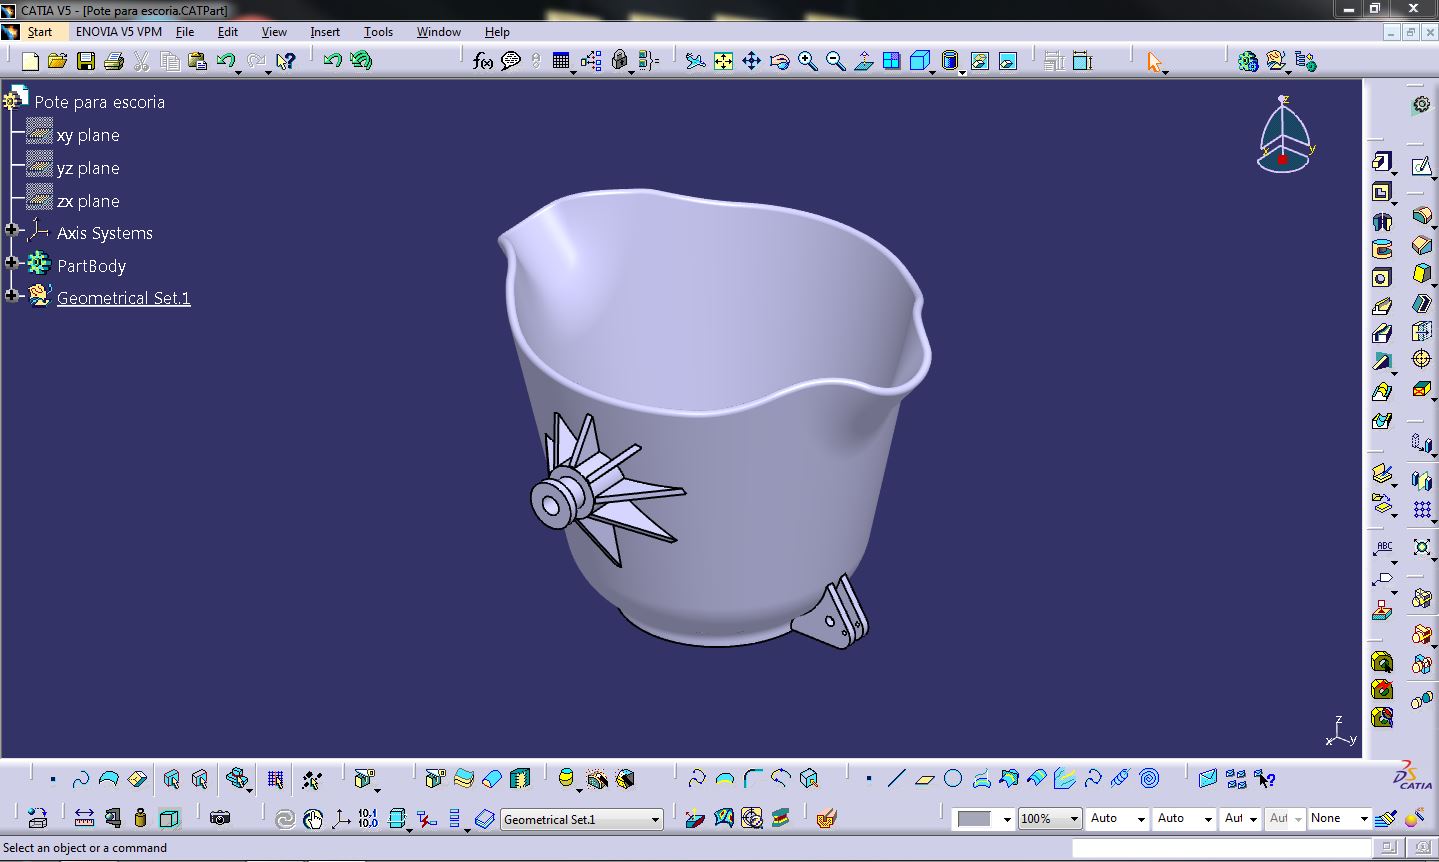Select the Normal View tool
1439x862 pixels.
point(863,61)
